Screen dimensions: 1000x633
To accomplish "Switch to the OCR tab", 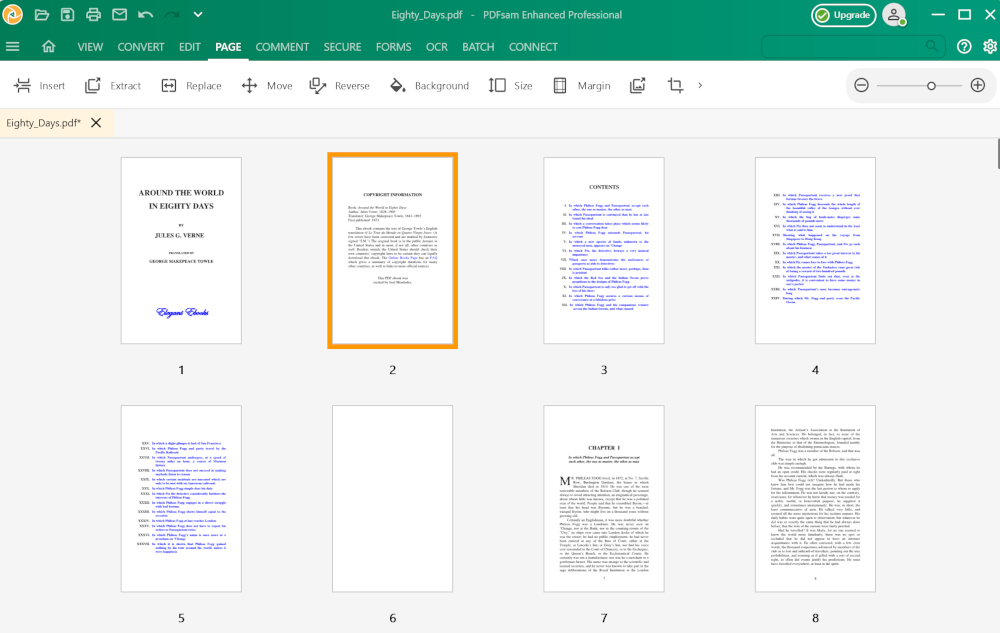I will click(x=437, y=47).
